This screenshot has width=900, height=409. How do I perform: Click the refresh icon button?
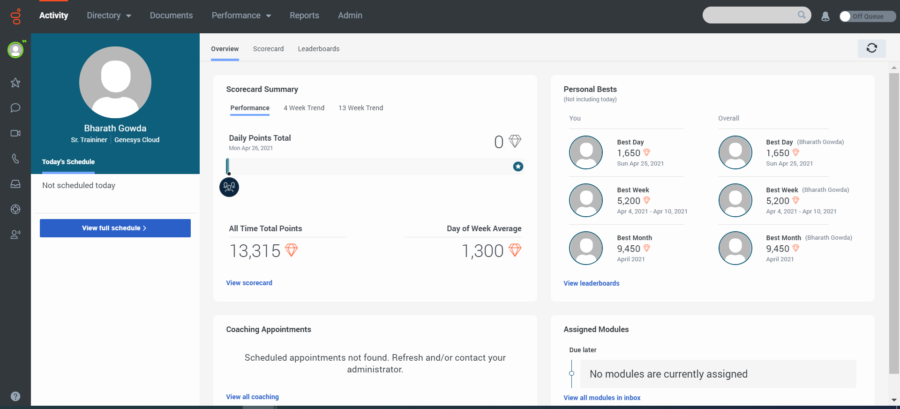871,48
